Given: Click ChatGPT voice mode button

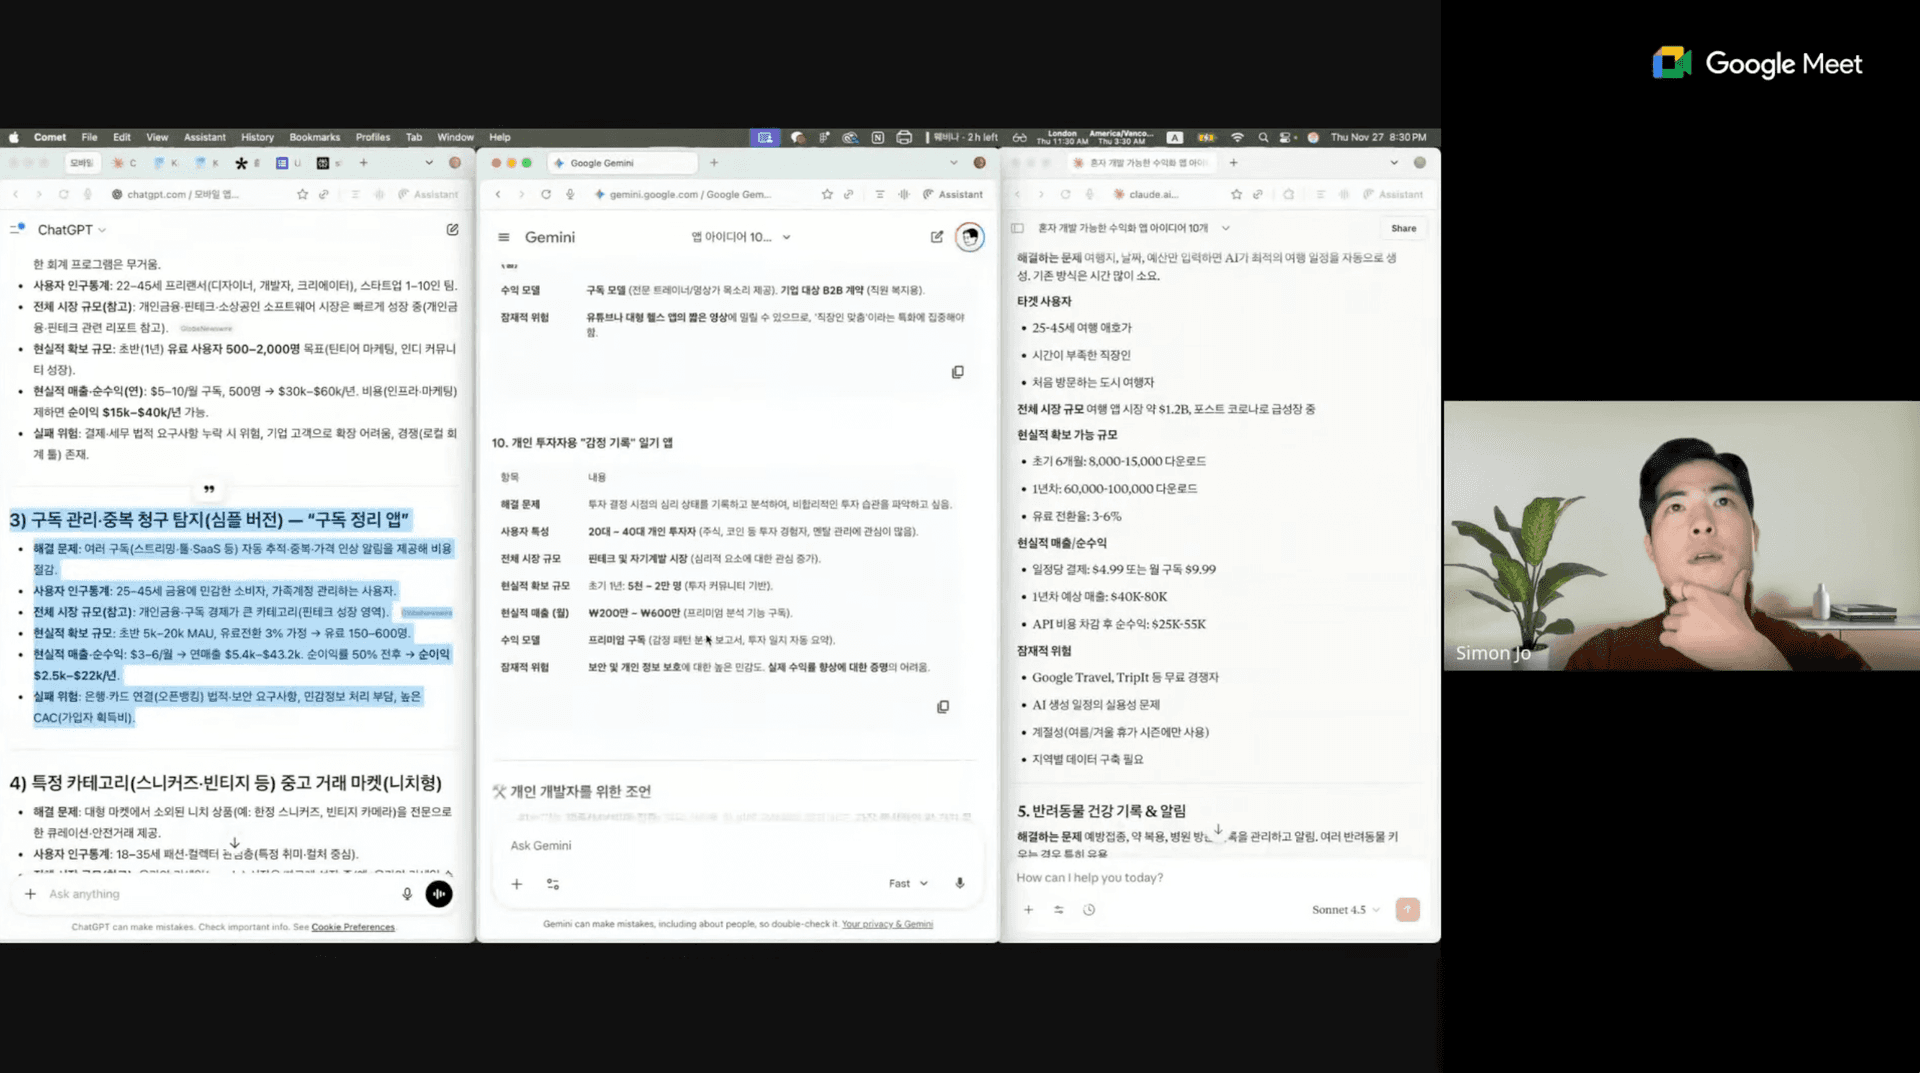Looking at the screenshot, I should click(439, 894).
